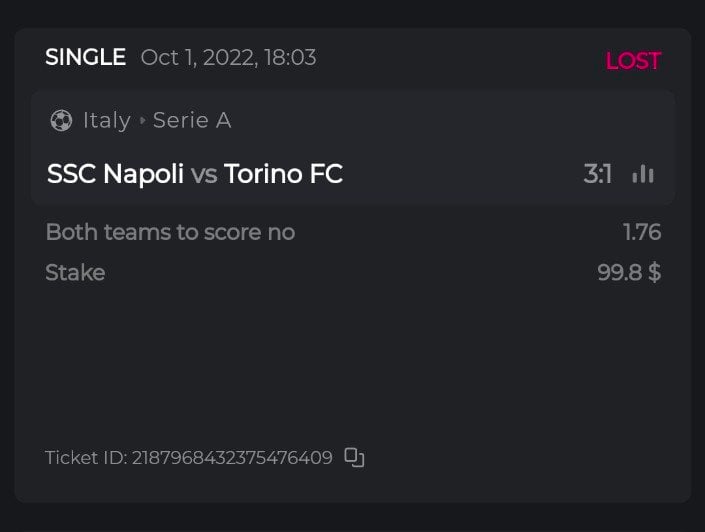Open match statistics bar chart icon
The width and height of the screenshot is (705, 532).
643,175
